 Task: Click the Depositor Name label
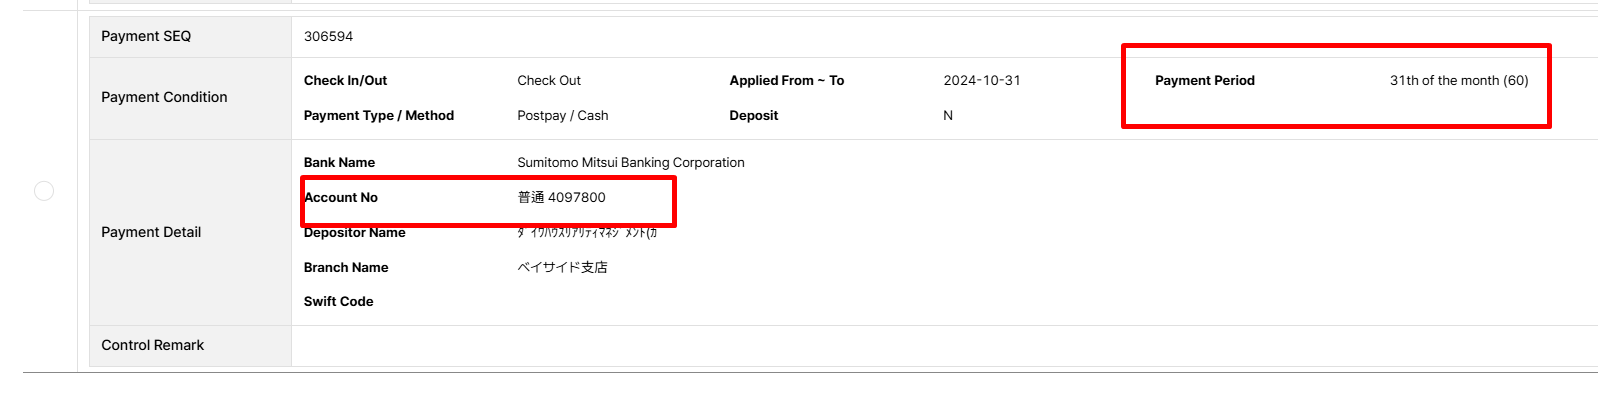click(x=354, y=233)
